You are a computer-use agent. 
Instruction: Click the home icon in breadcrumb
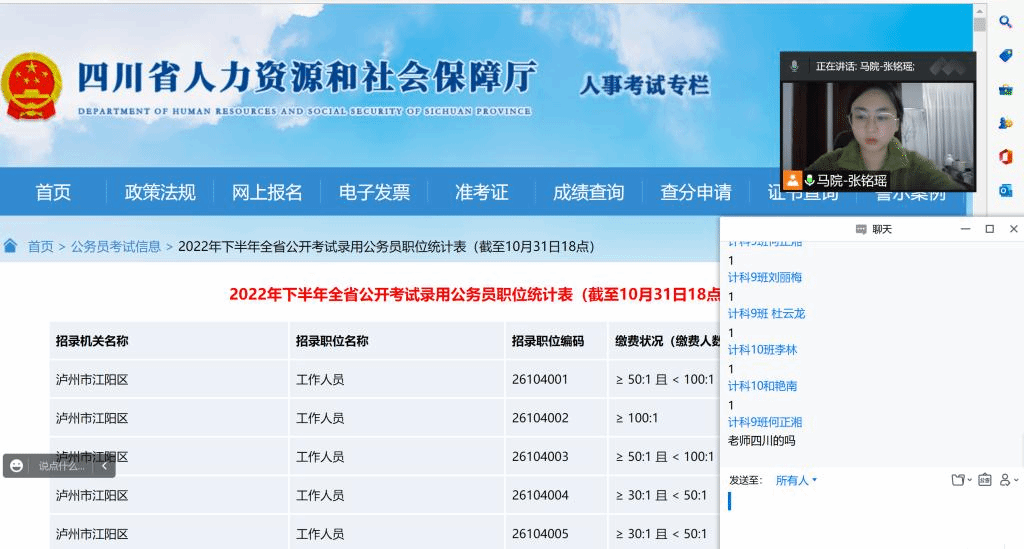click(x=11, y=246)
